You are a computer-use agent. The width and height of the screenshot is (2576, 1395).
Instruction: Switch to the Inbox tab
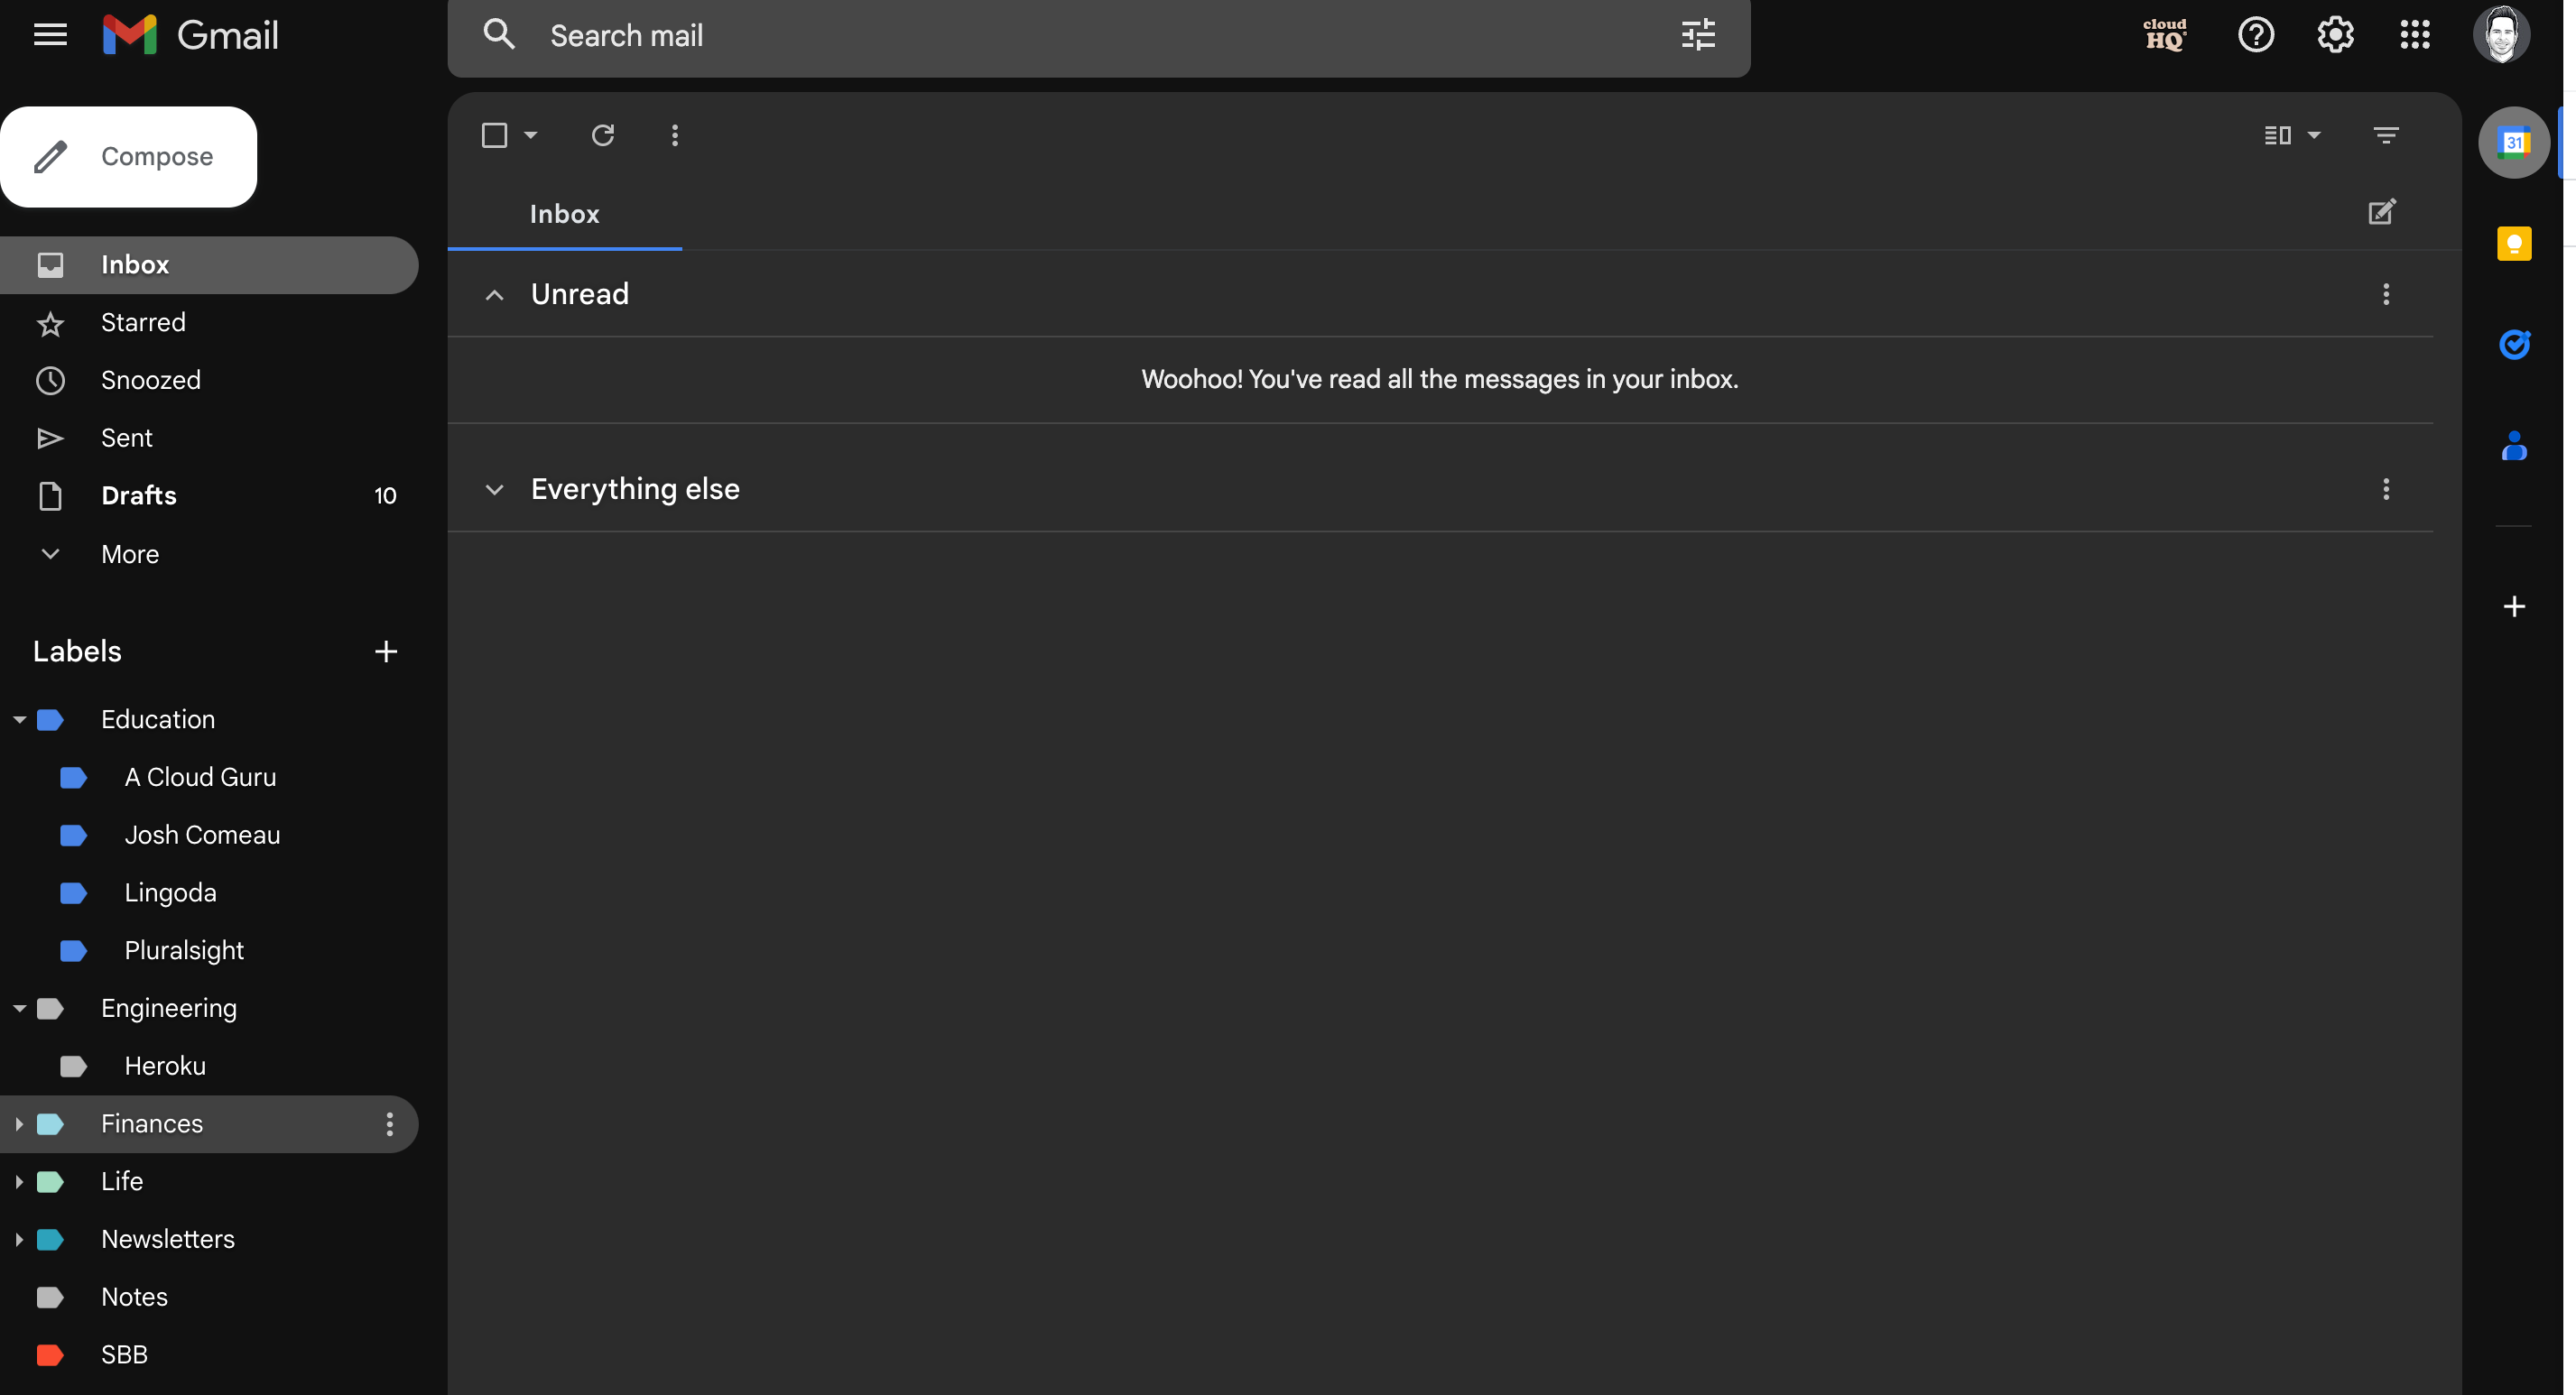564,214
